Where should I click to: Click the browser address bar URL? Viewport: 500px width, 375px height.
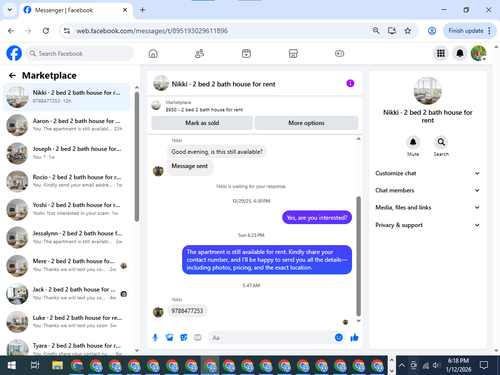[152, 31]
